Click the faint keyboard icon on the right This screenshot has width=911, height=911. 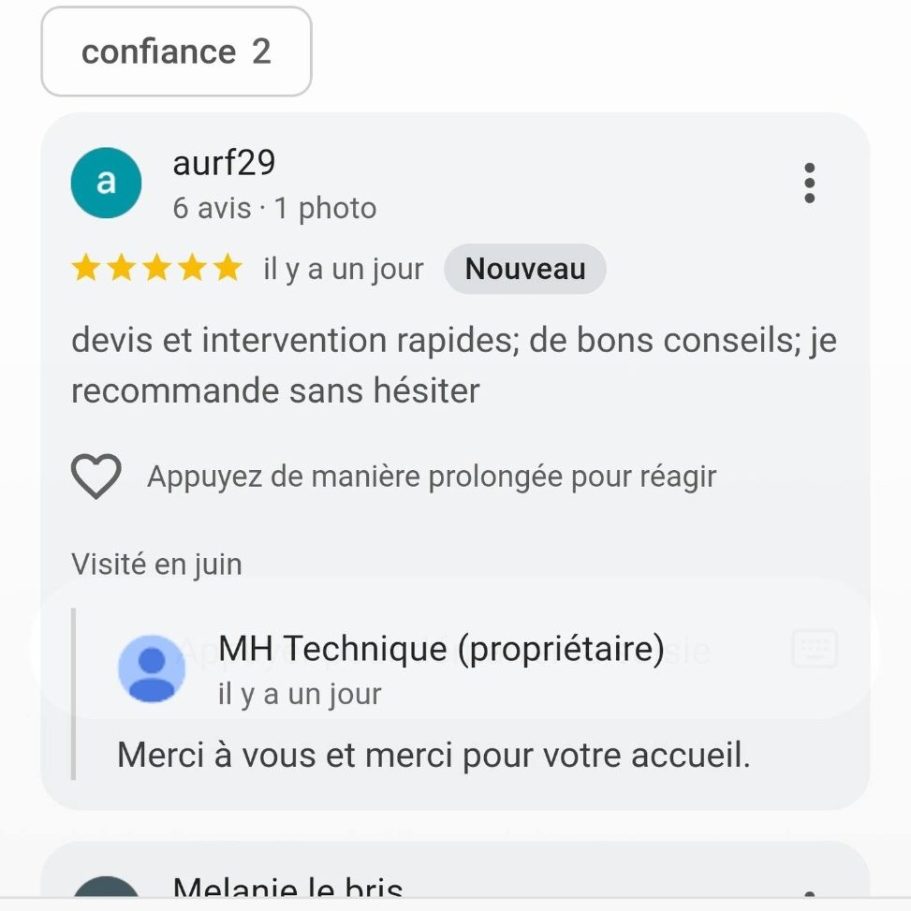[x=814, y=650]
